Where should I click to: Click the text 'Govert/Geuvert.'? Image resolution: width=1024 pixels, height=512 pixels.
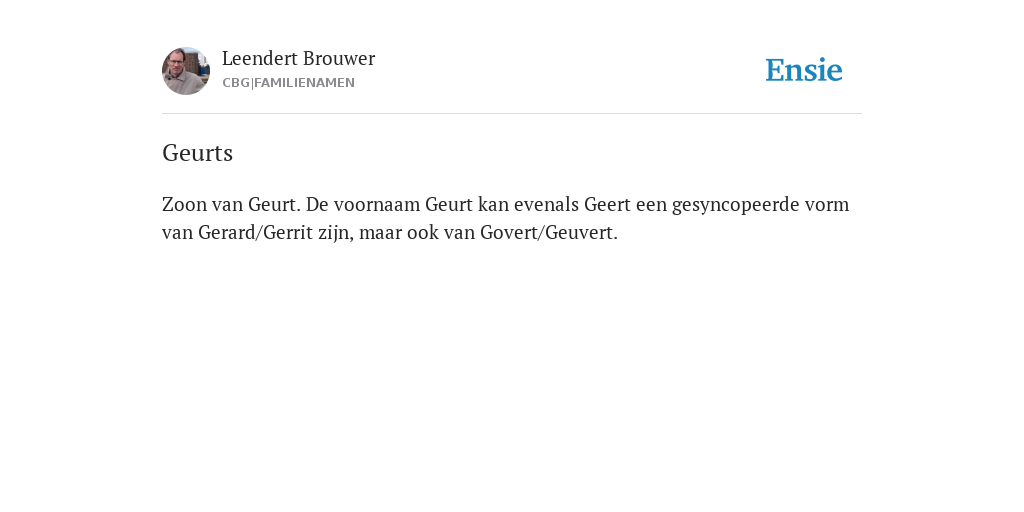pyautogui.click(x=549, y=232)
